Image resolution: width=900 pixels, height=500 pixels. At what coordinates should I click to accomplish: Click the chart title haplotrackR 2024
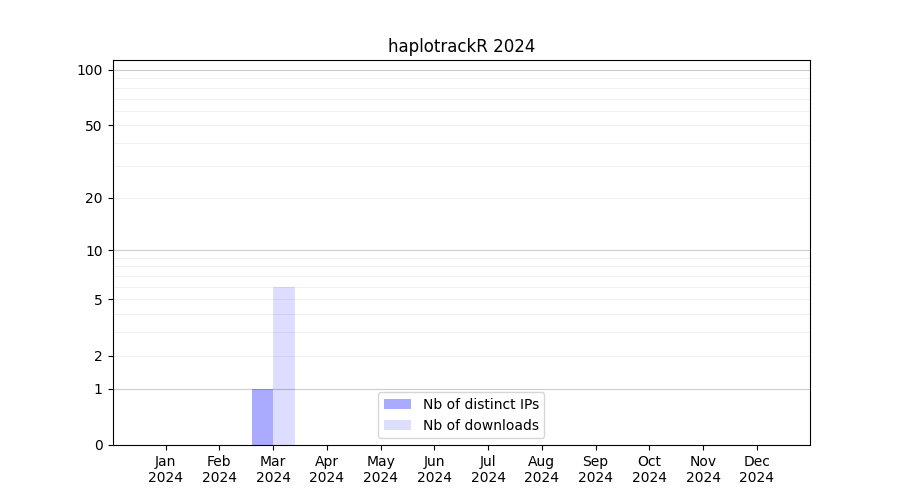[461, 46]
